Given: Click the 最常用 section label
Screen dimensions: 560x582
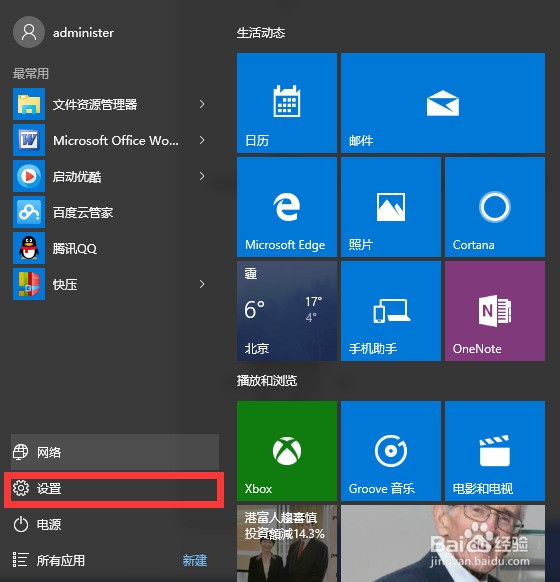Looking at the screenshot, I should pyautogui.click(x=31, y=73).
